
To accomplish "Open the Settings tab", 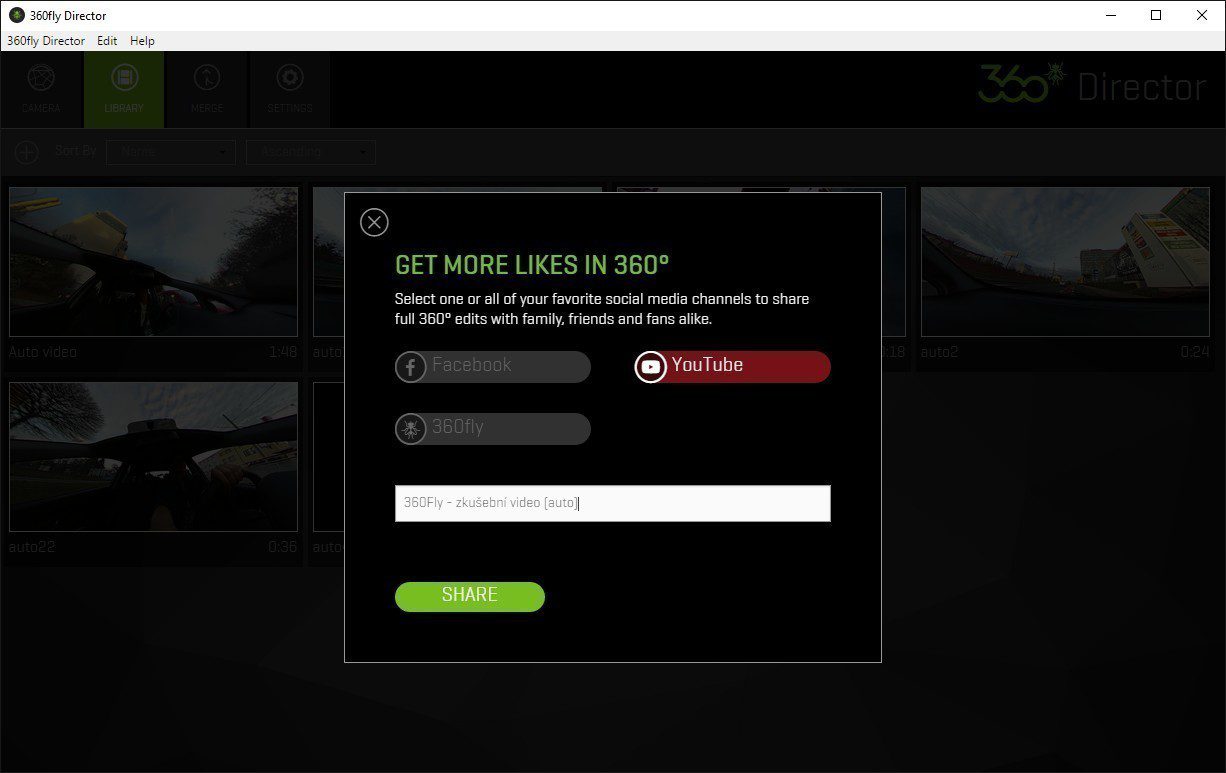I will [x=290, y=90].
